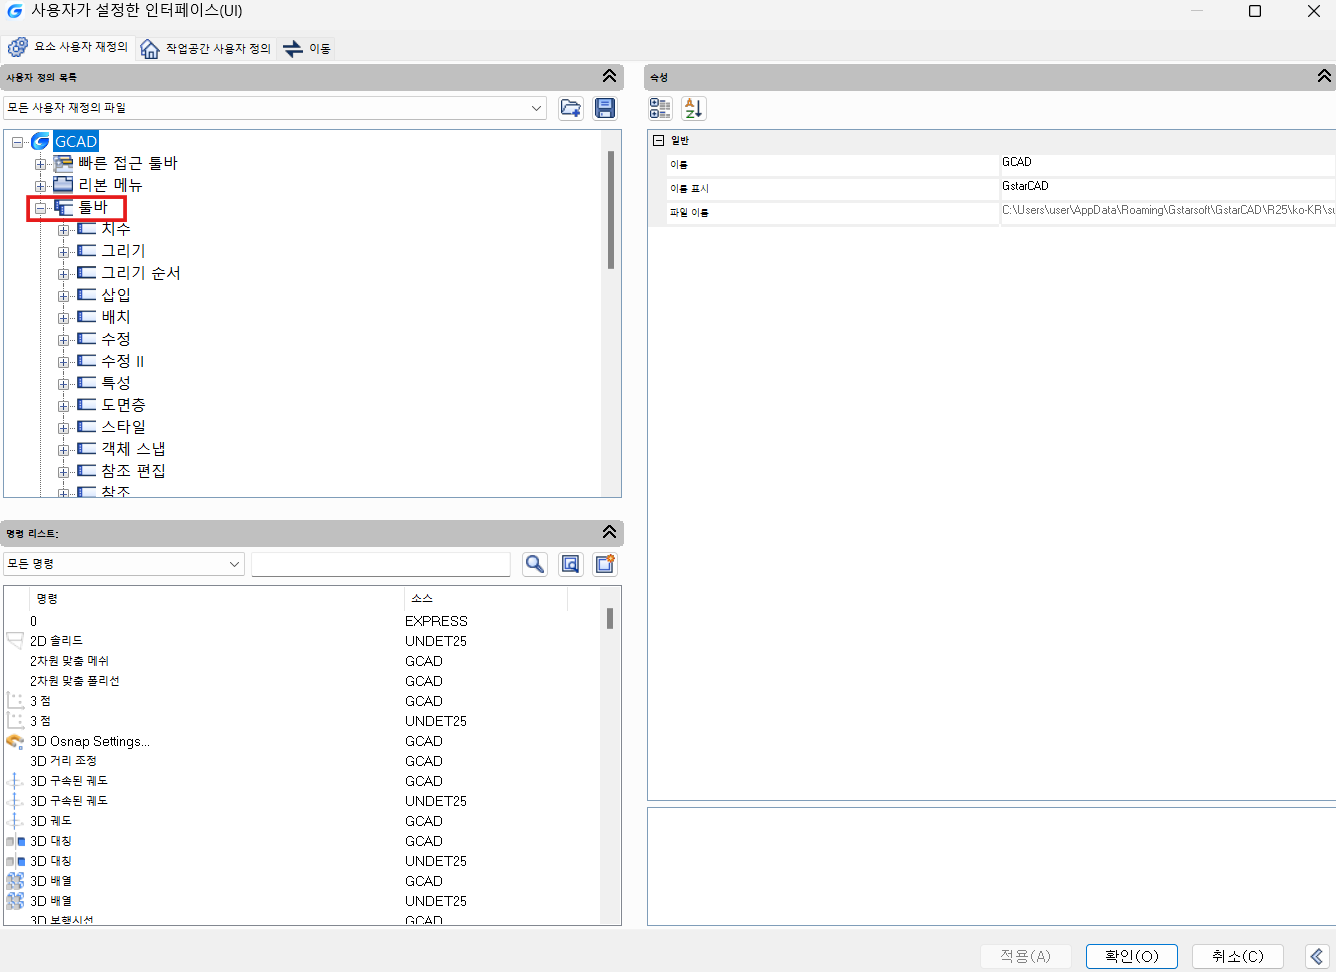Expand the 빠른 접근 툴바 node
The image size is (1336, 972).
click(x=41, y=164)
